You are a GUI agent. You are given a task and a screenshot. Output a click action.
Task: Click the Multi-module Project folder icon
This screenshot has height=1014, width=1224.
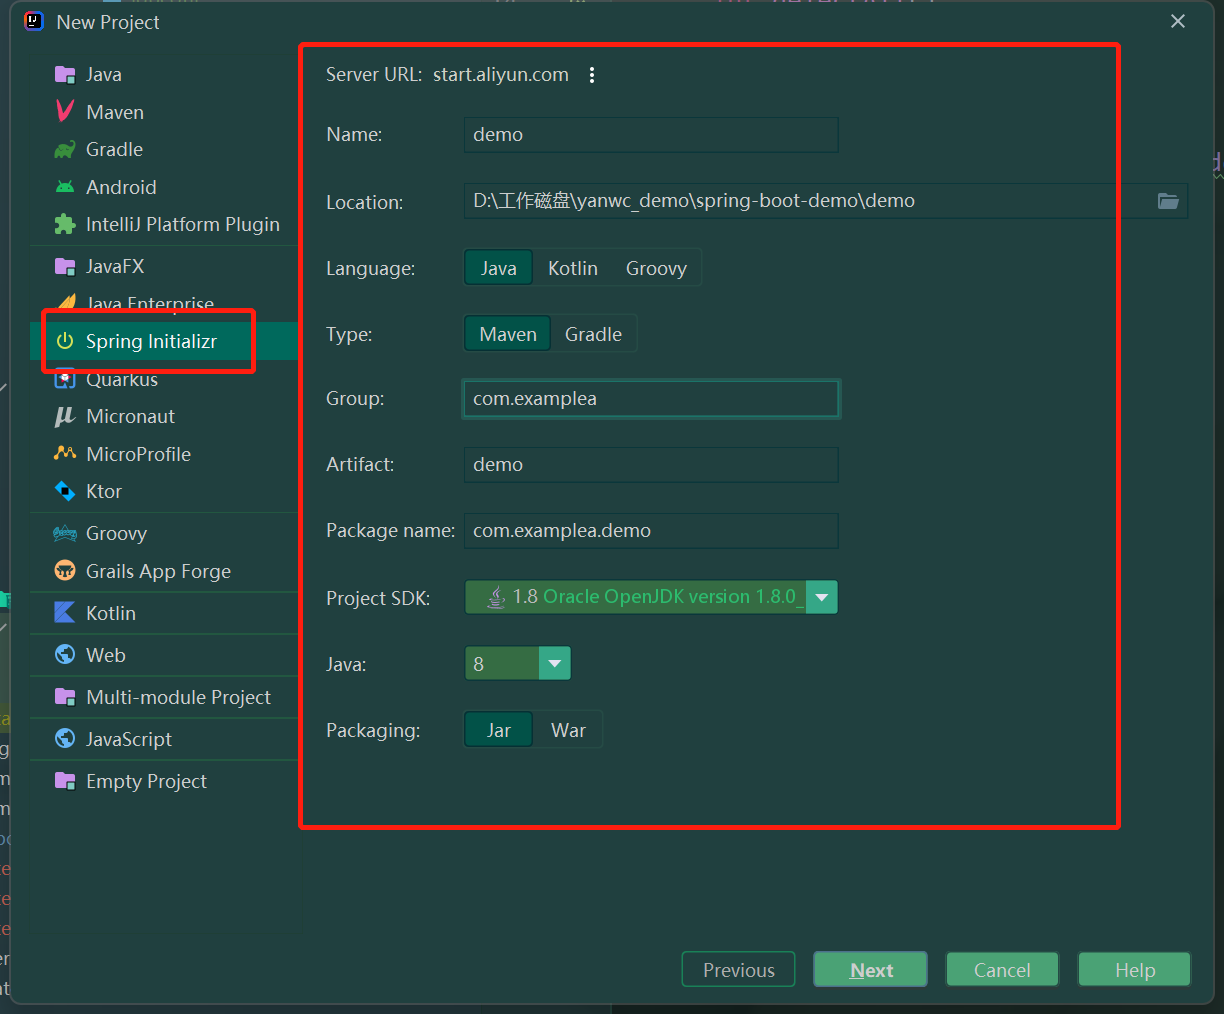click(x=65, y=697)
